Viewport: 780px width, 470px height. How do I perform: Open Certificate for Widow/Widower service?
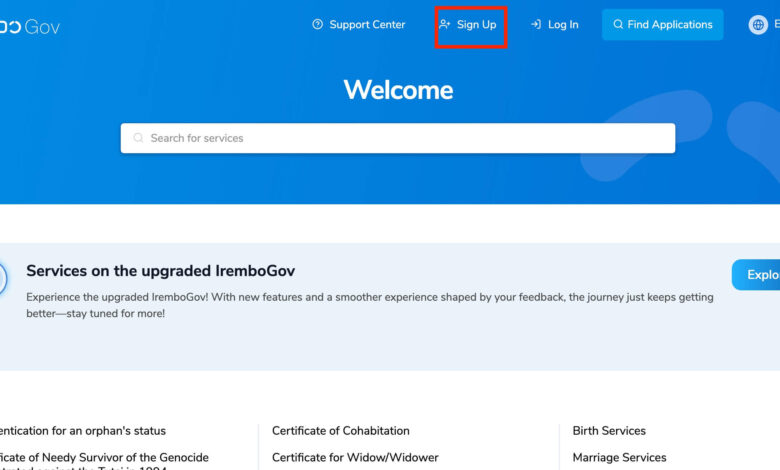click(x=355, y=458)
